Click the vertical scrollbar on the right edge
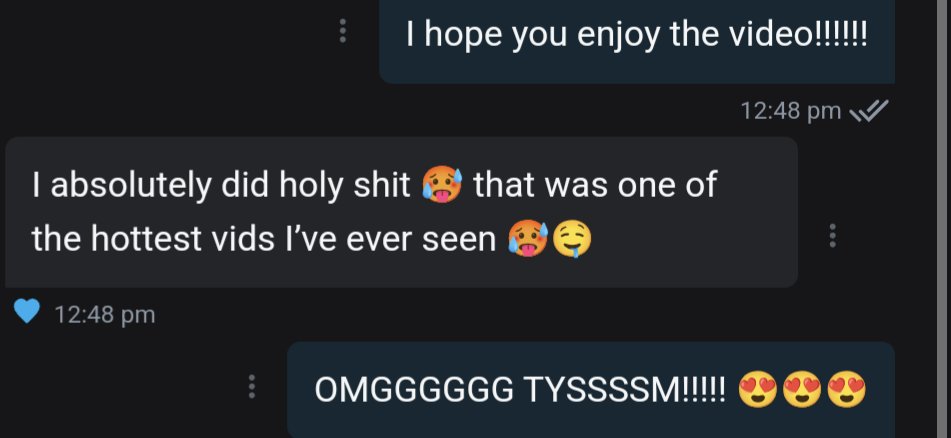951x438 pixels. point(942,219)
